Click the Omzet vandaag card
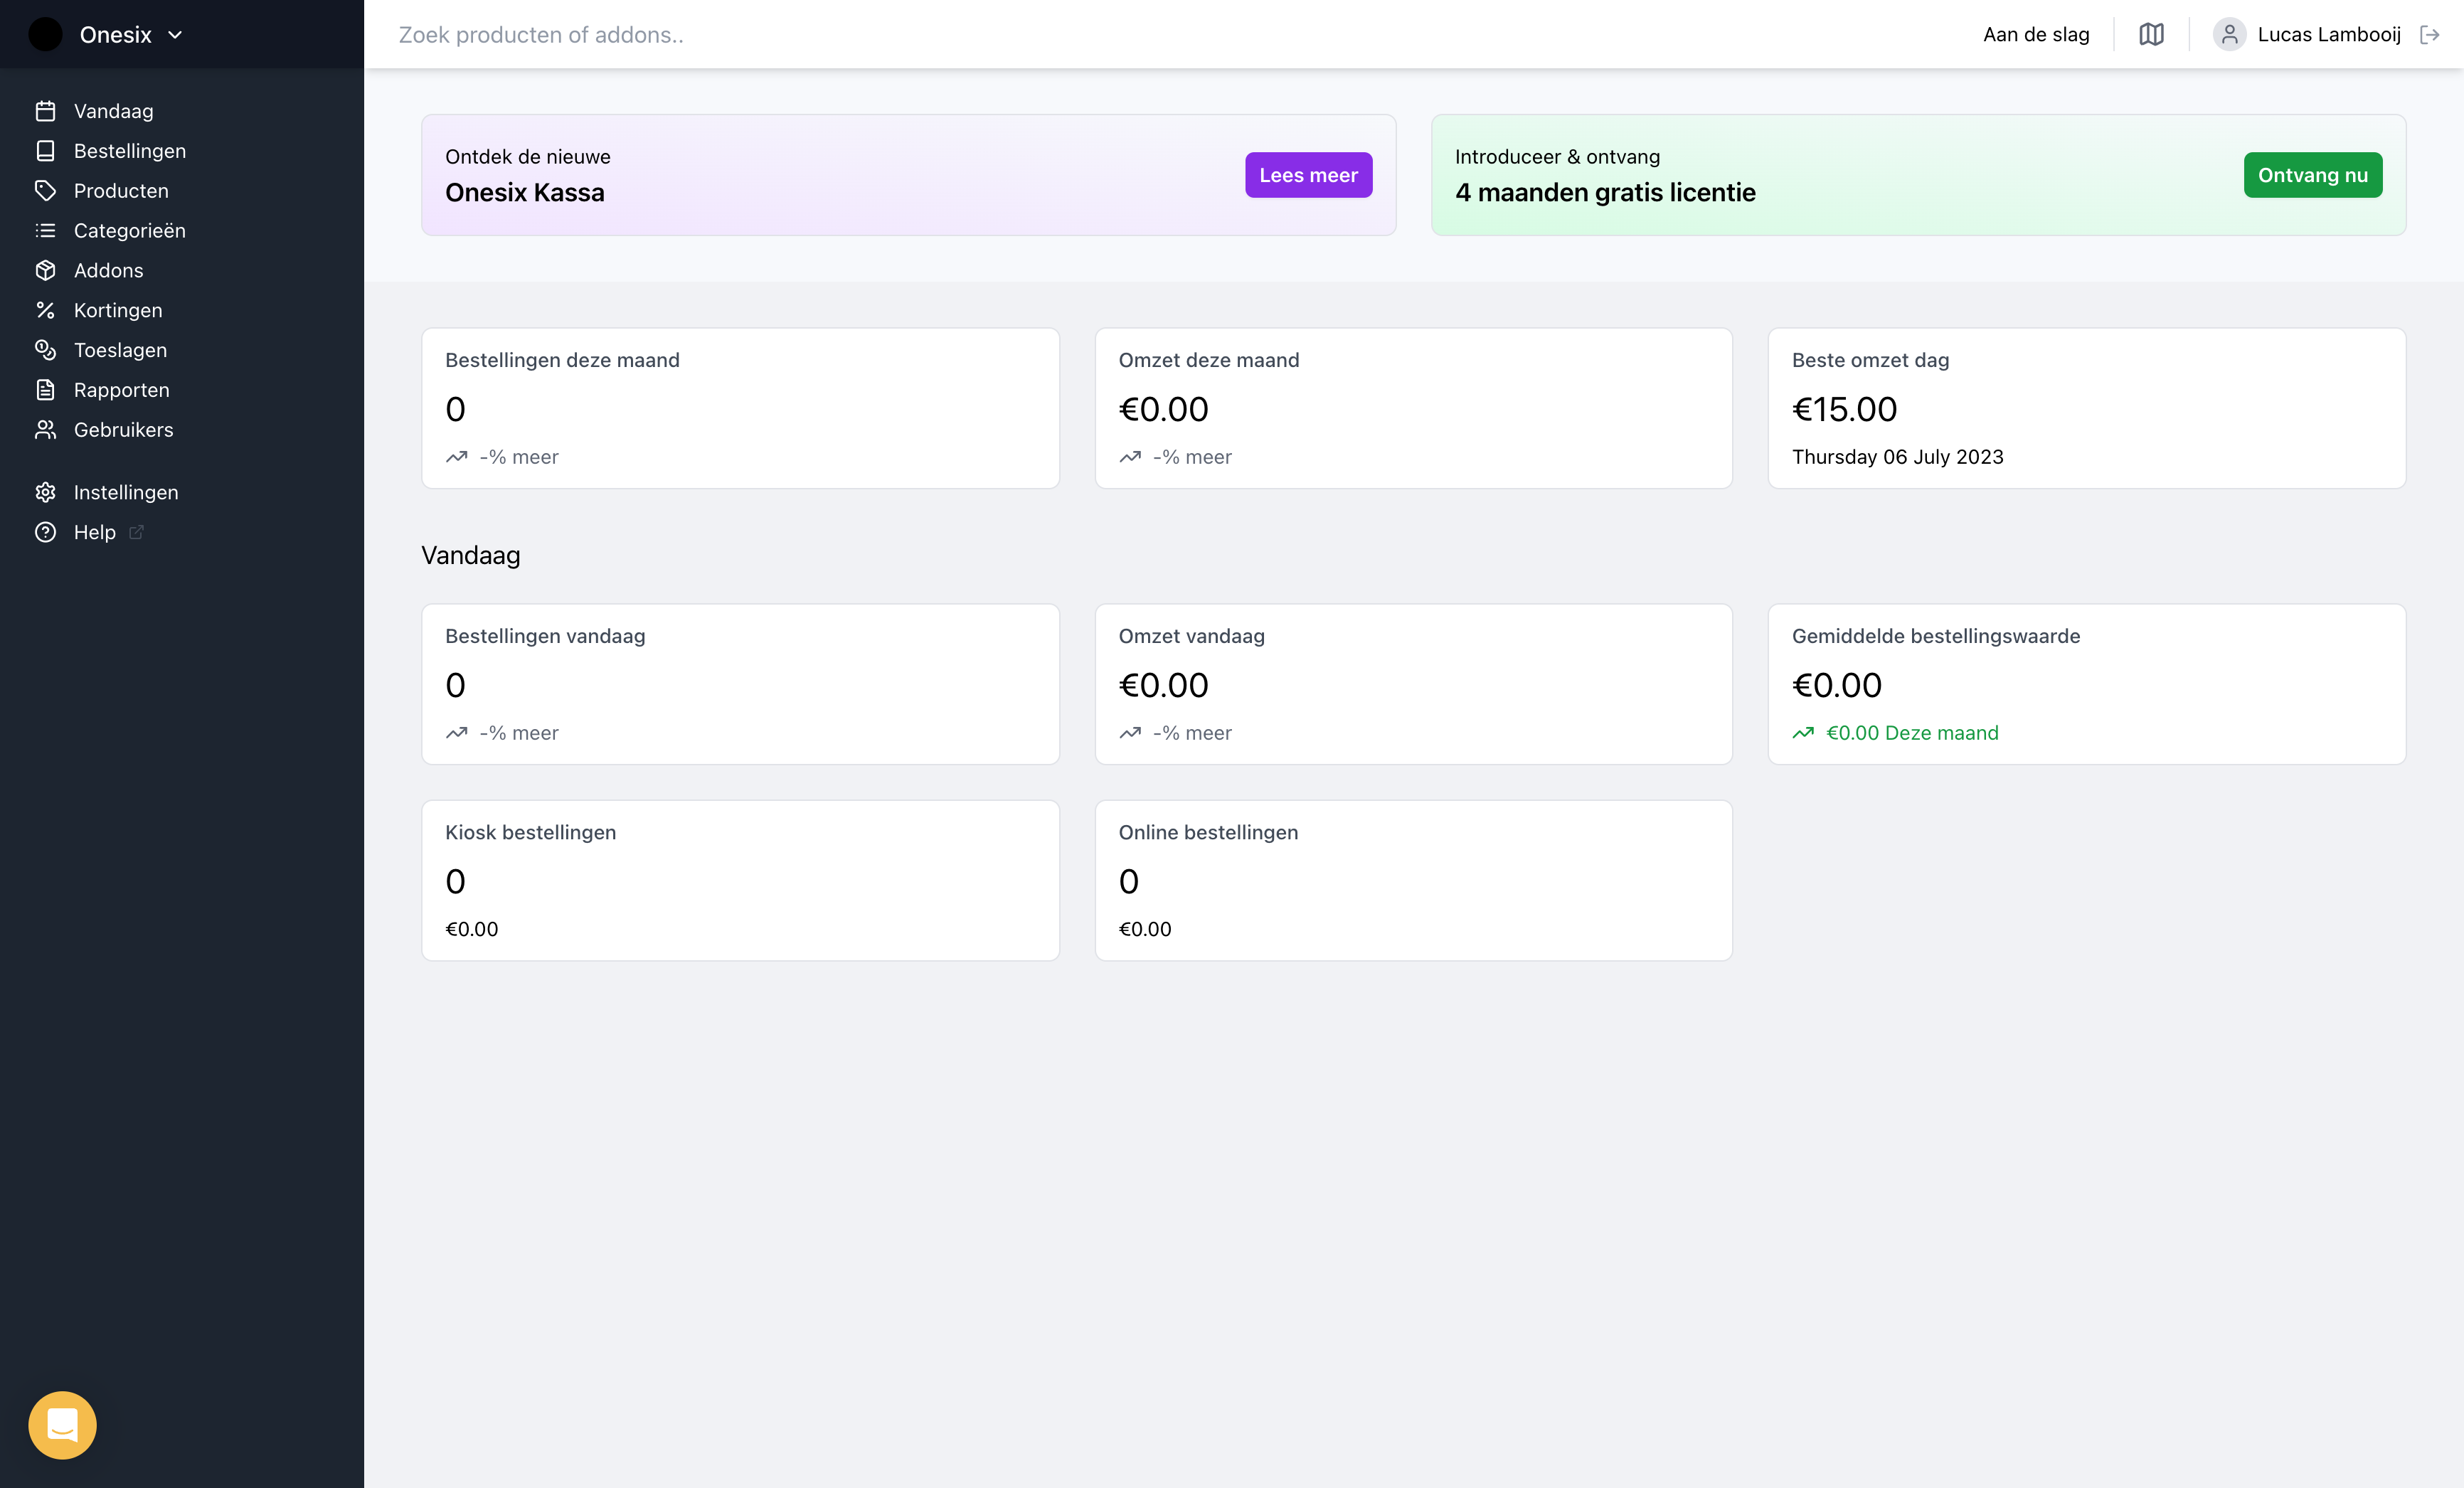The height and width of the screenshot is (1488, 2464). pos(1413,684)
